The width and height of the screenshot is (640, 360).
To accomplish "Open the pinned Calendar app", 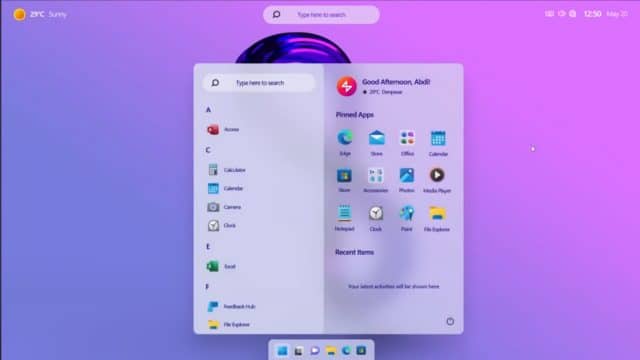I will [438, 143].
